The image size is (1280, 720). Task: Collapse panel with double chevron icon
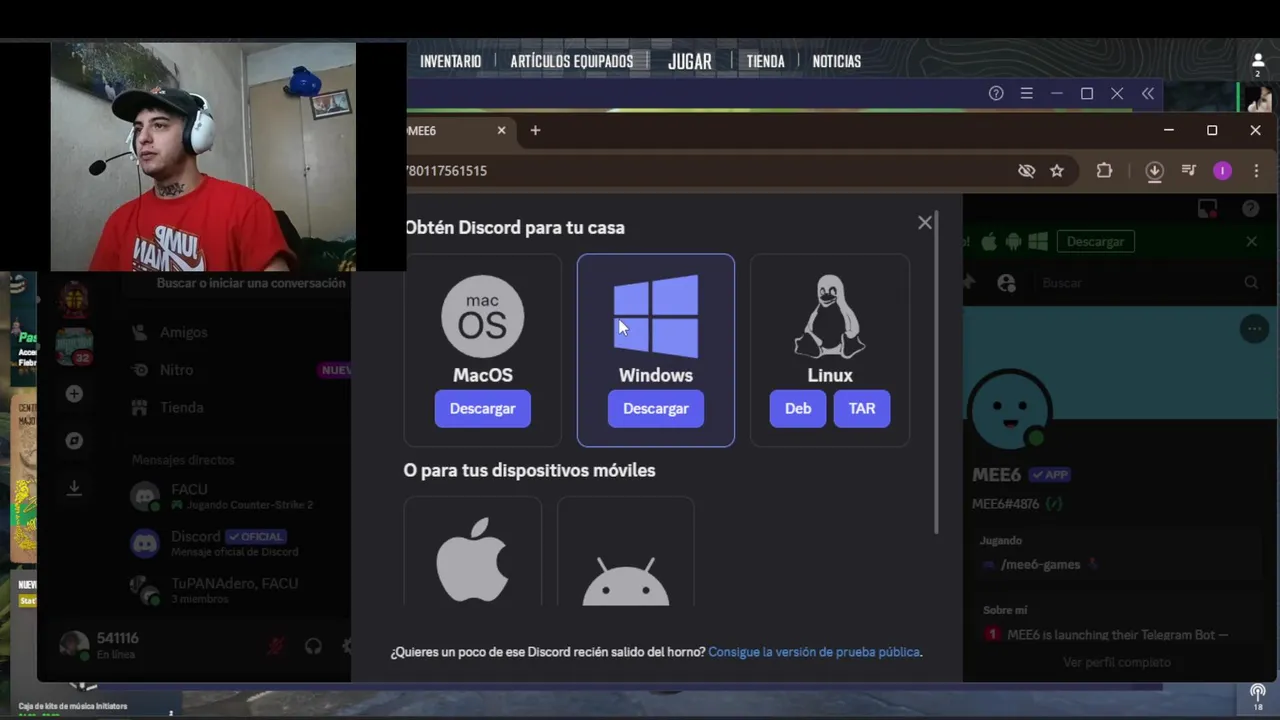1148,93
